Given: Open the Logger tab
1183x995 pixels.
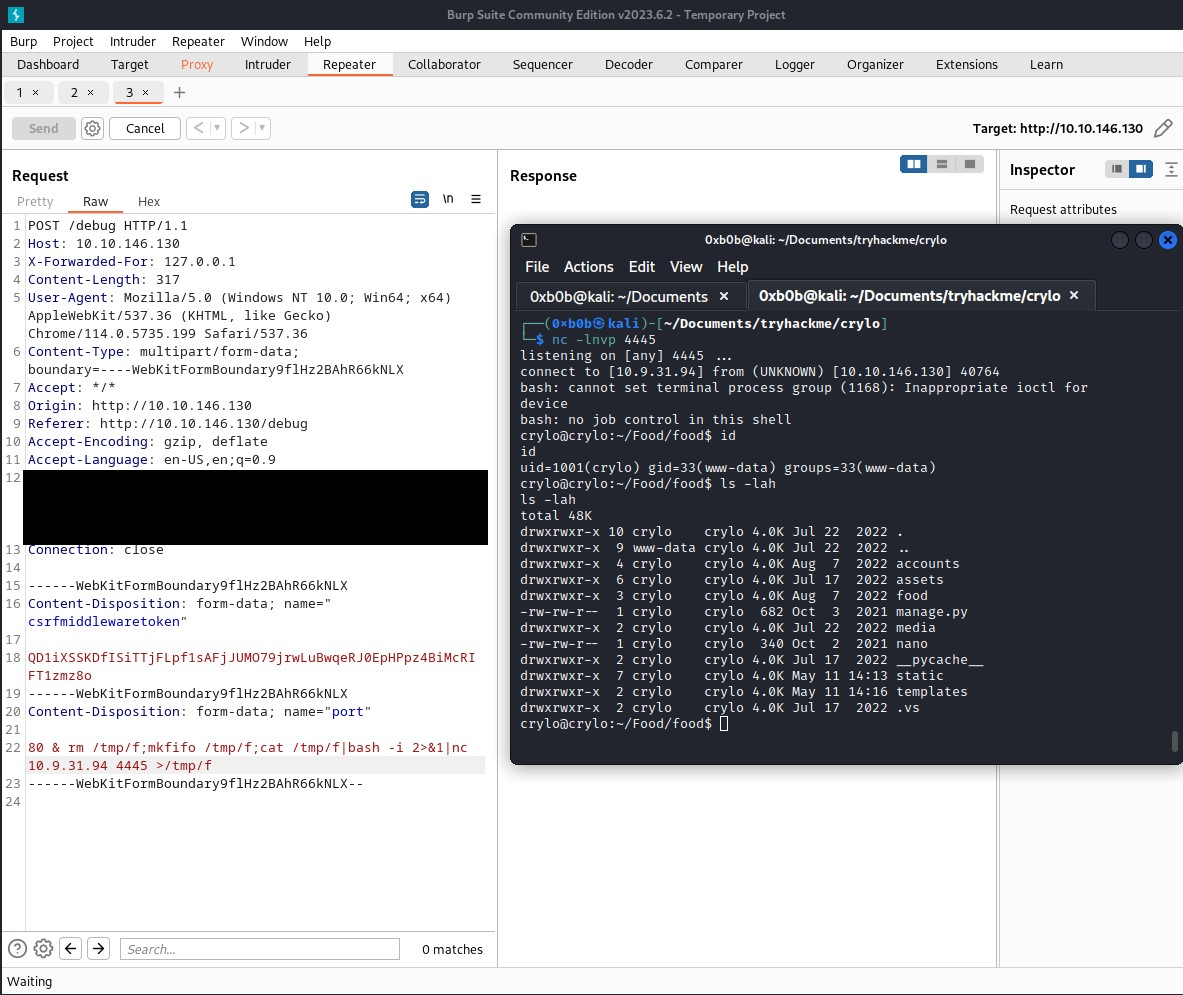Looking at the screenshot, I should point(794,65).
